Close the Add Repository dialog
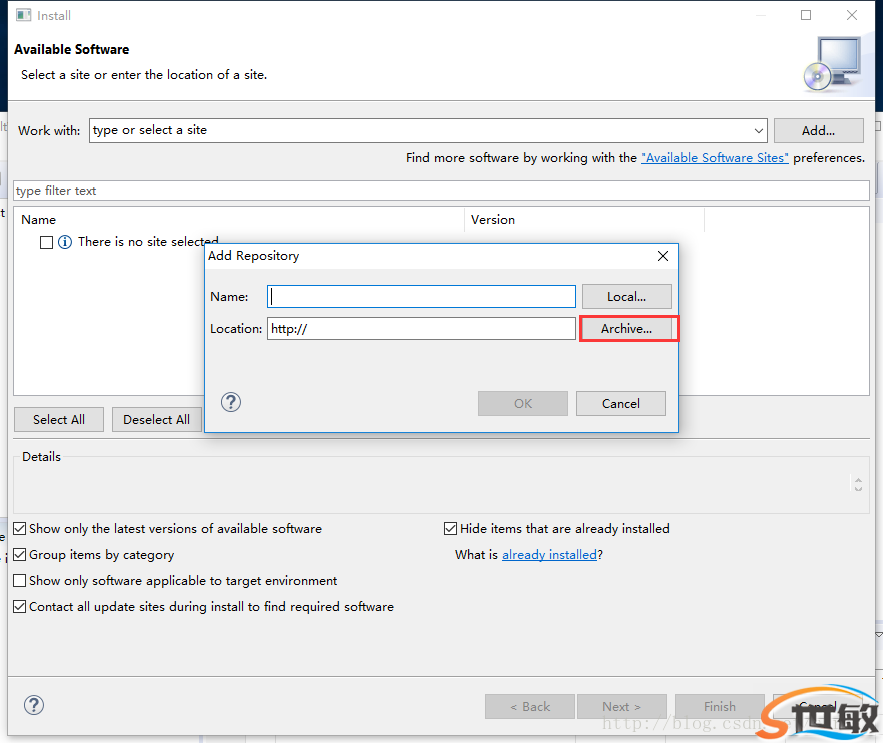 coord(663,256)
